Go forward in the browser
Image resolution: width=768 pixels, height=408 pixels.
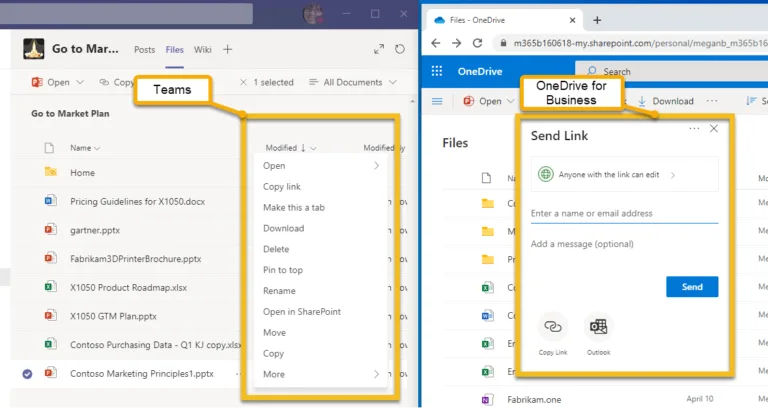click(456, 43)
